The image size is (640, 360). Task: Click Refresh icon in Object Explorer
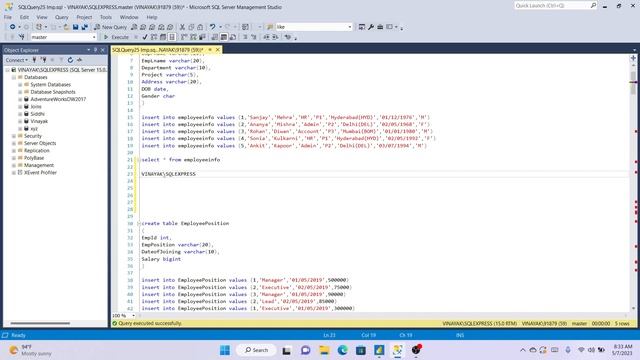[x=70, y=60]
